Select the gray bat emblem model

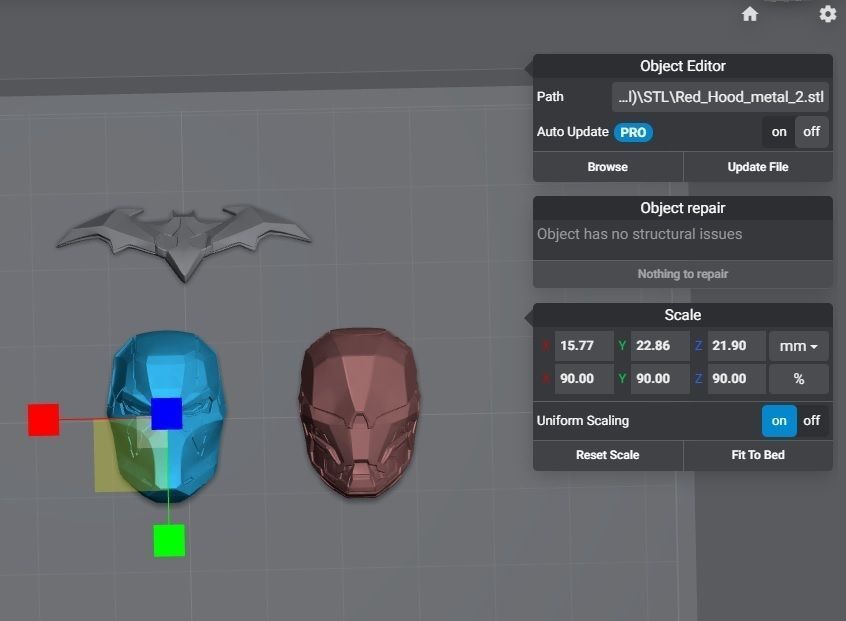(x=183, y=242)
